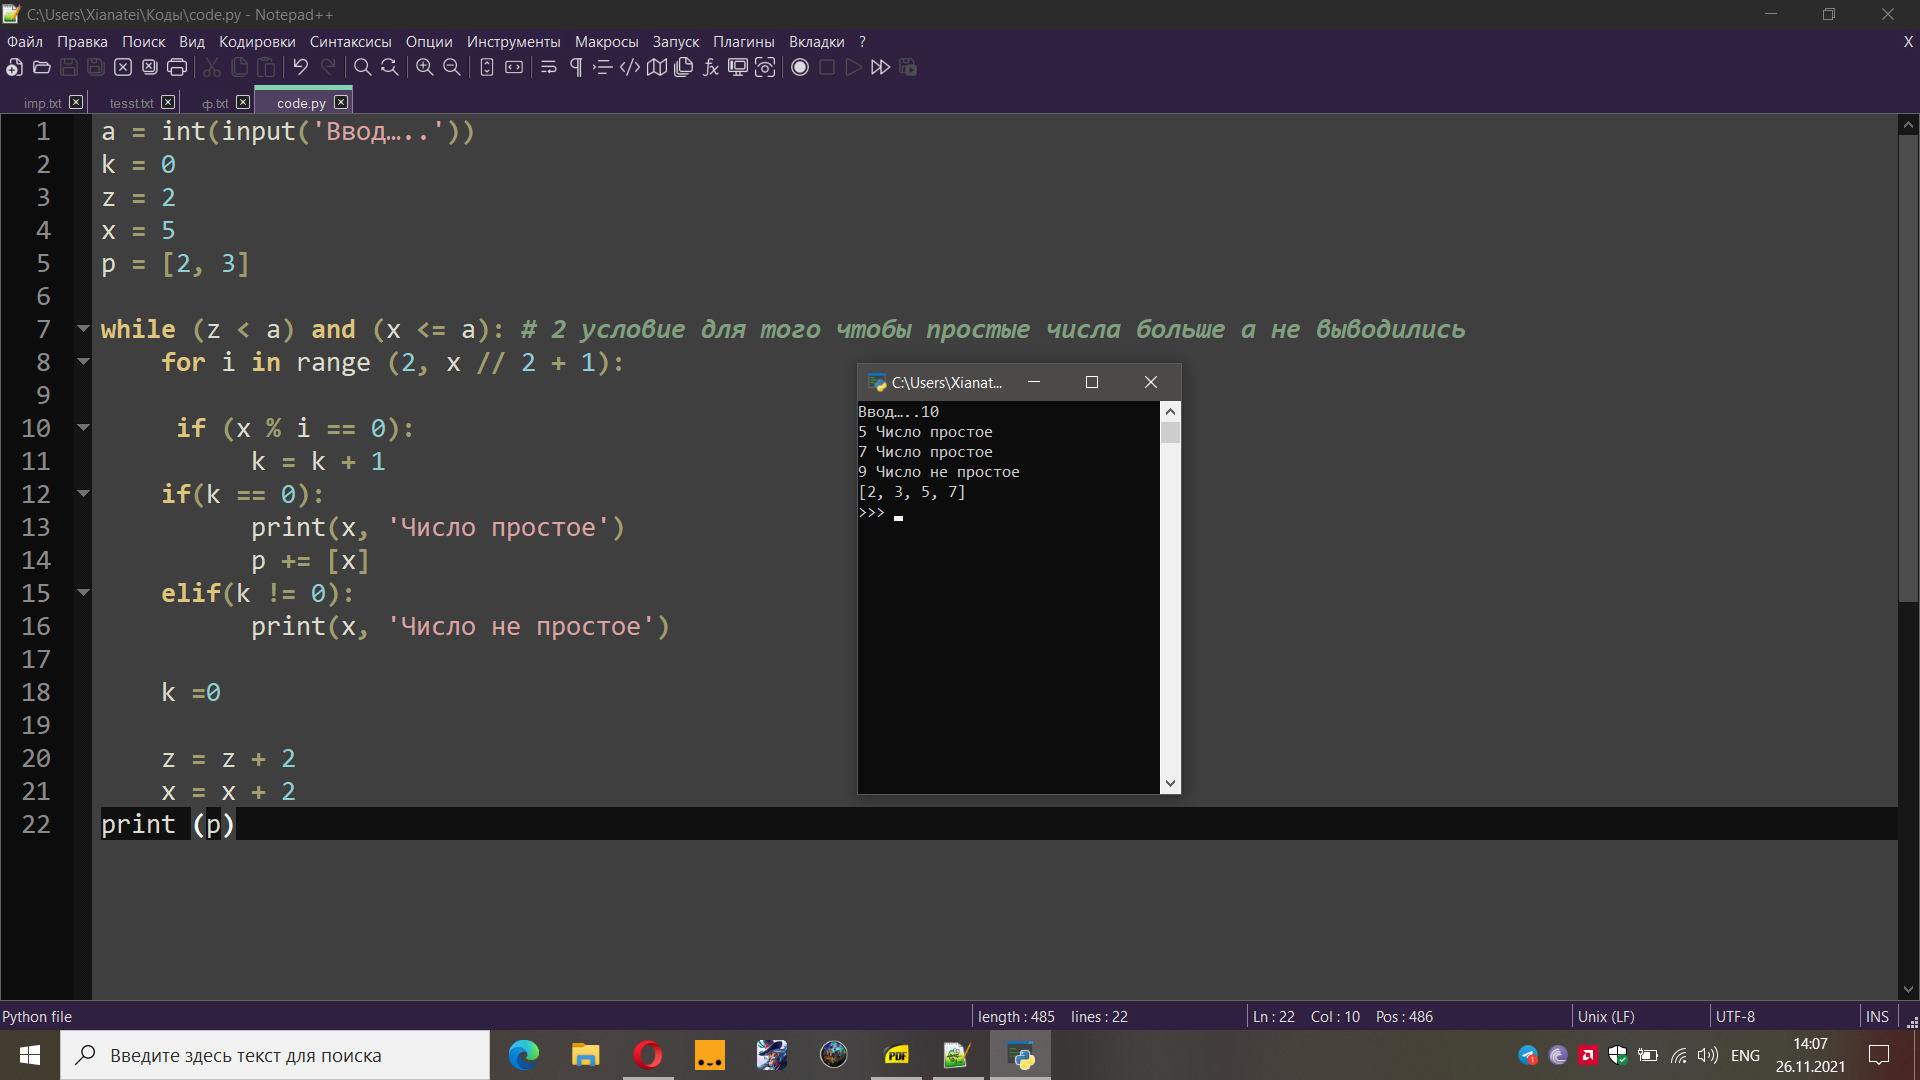Click the UTF-8 encoding status entry
The height and width of the screenshot is (1080, 1920).
tap(1735, 1016)
